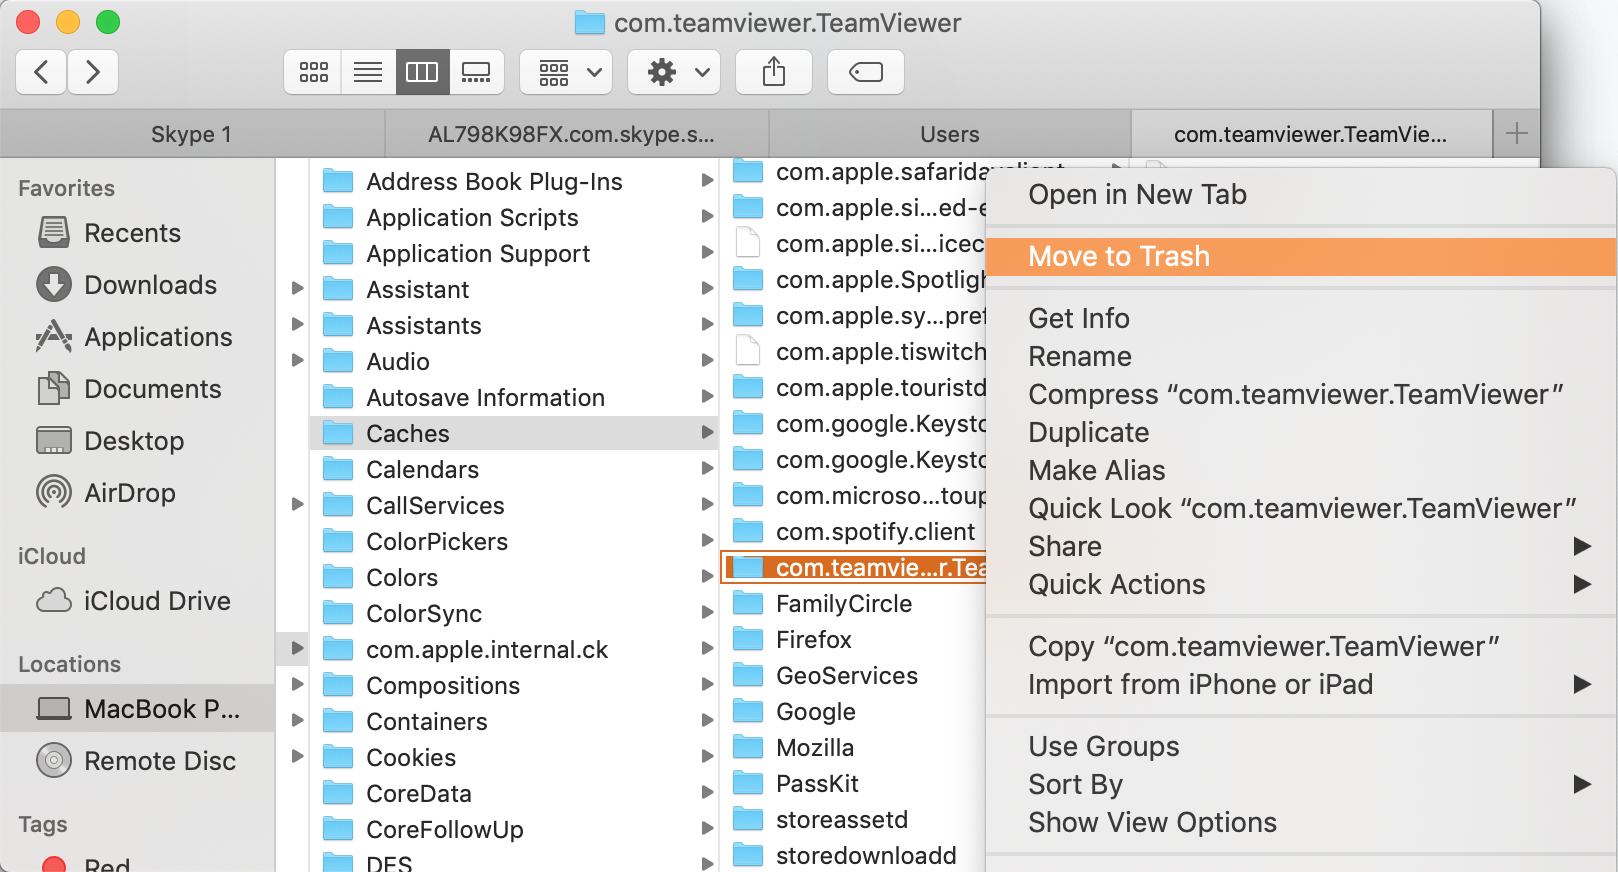
Task: Select the CoreFollowUp folder
Action: point(514,830)
